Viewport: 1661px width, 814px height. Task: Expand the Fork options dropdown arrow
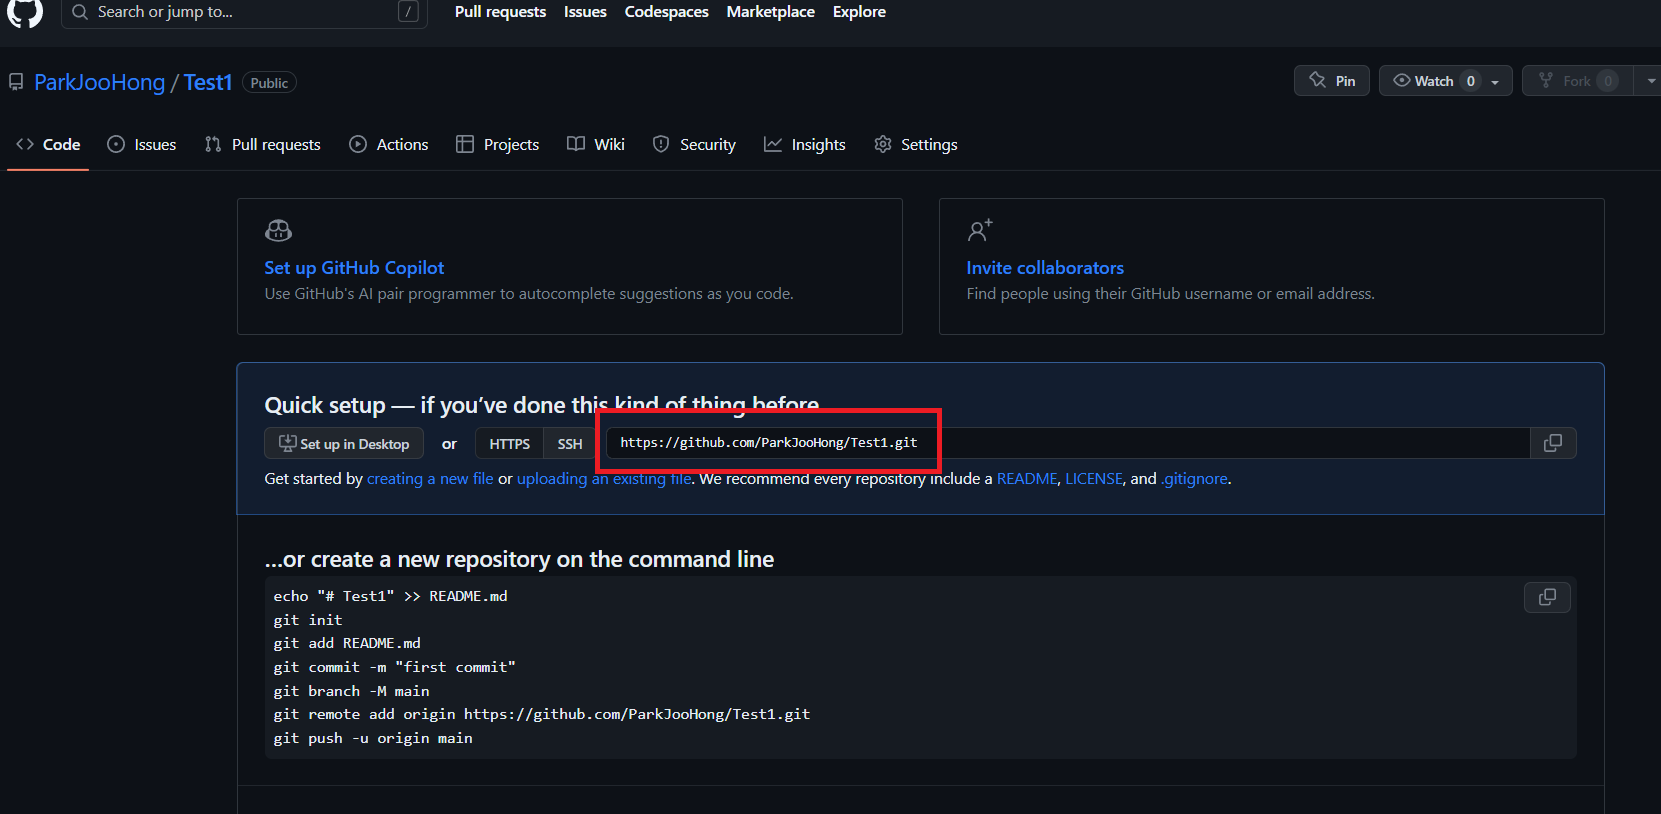click(1650, 81)
